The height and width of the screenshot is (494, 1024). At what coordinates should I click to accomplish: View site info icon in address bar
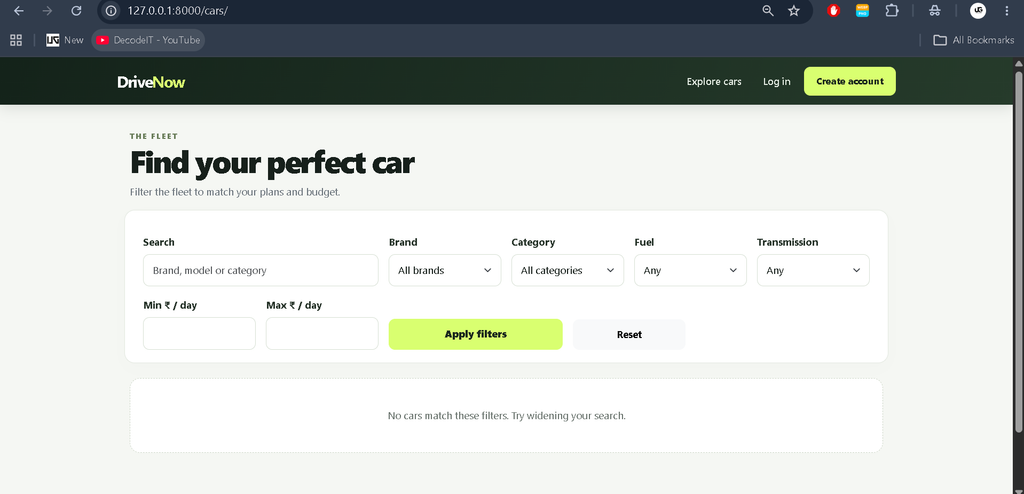tap(111, 10)
